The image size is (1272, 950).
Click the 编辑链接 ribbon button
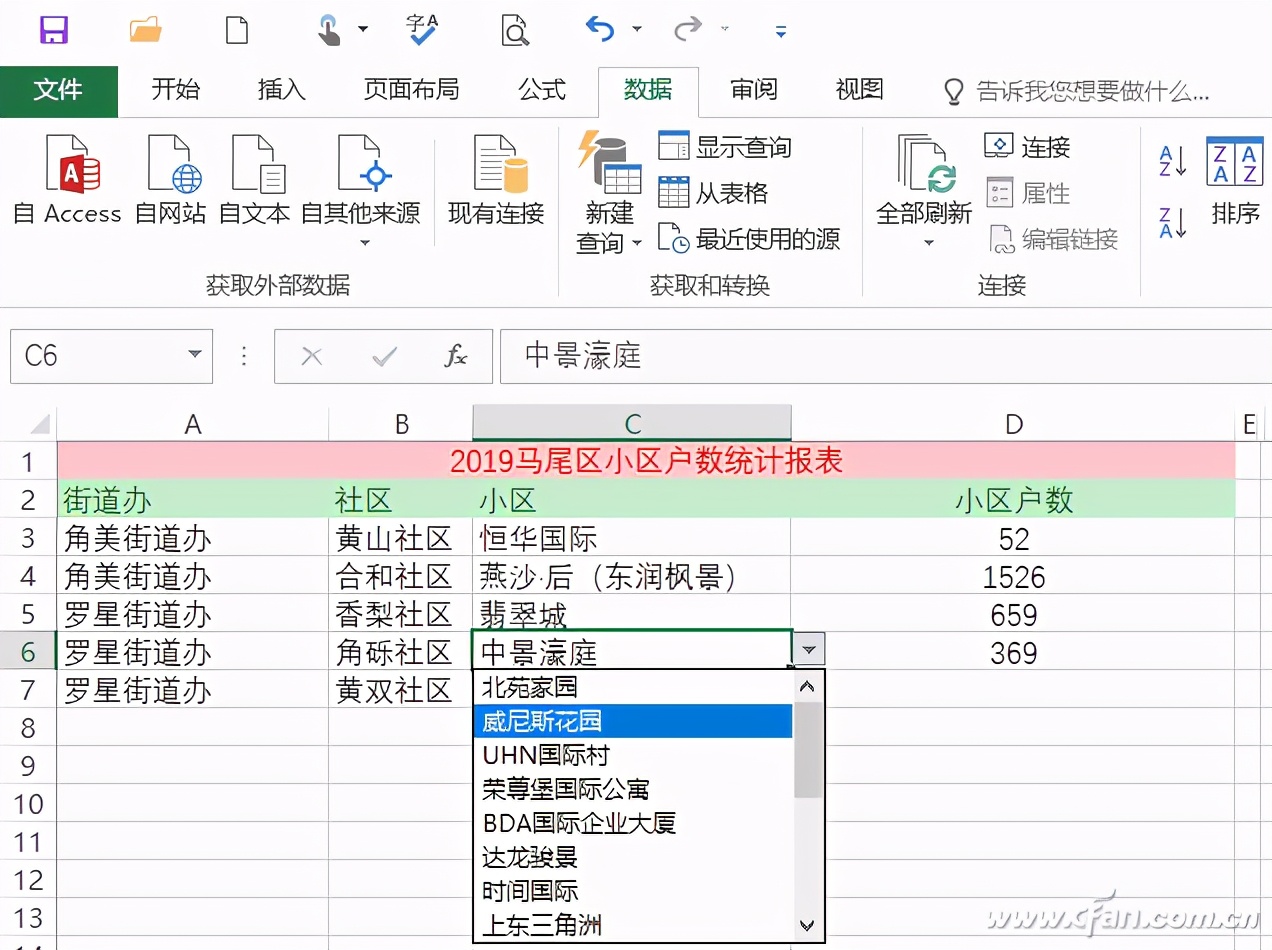coord(1053,238)
